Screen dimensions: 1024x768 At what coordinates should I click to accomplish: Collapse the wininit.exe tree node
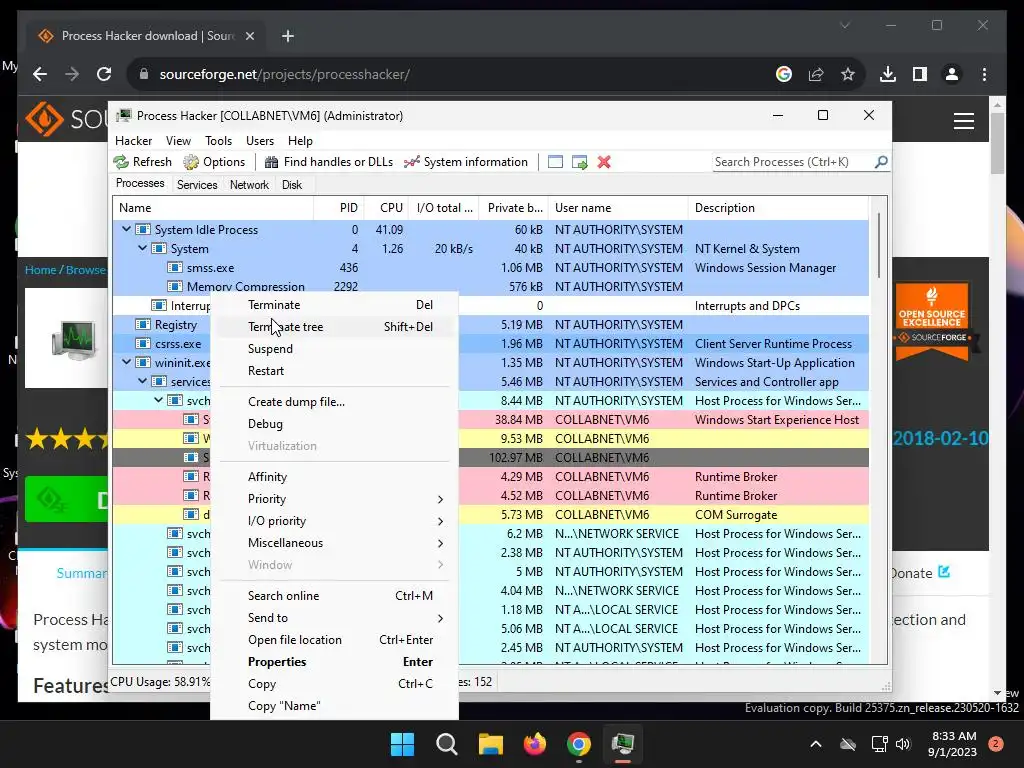(x=127, y=362)
